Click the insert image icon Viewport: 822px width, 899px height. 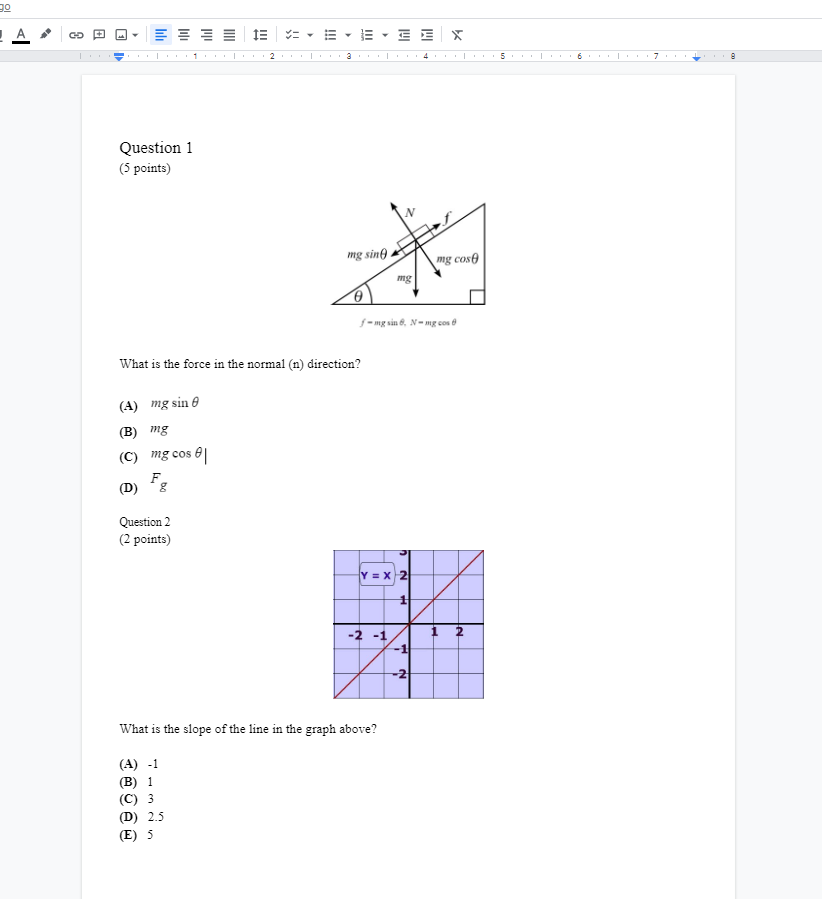click(x=121, y=35)
